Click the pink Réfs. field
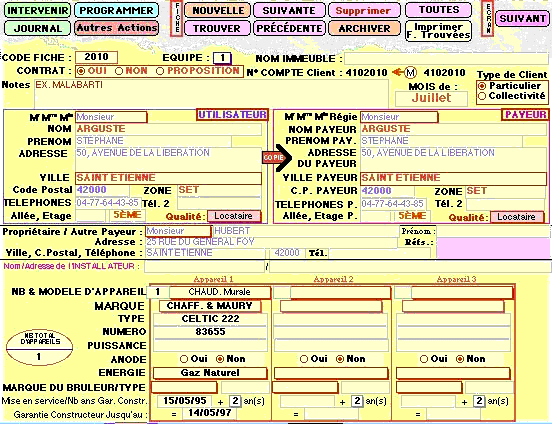Viewport: 552px width, 424px height. click(x=493, y=248)
